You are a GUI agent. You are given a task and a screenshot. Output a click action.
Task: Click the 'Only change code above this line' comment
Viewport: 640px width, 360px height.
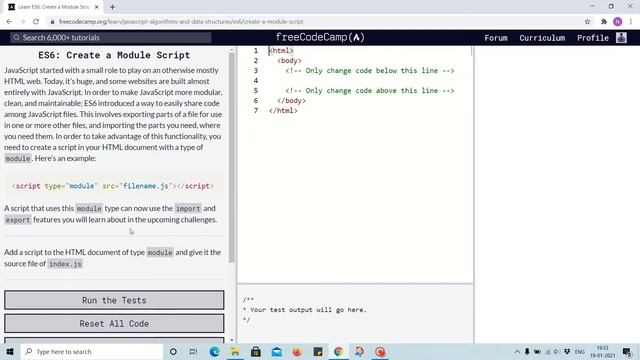pyautogui.click(x=370, y=91)
